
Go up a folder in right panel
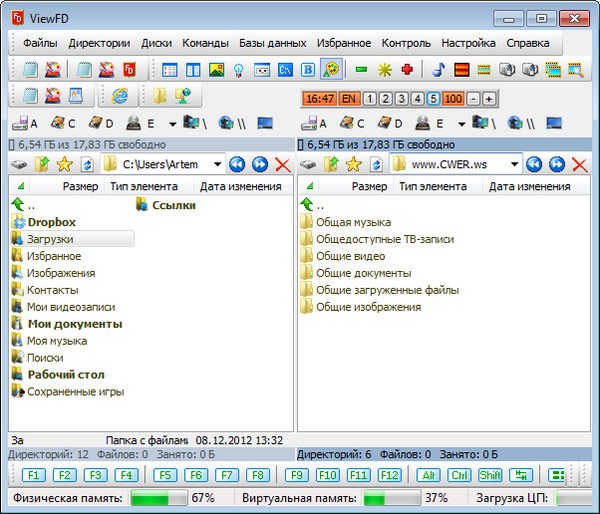(332, 164)
